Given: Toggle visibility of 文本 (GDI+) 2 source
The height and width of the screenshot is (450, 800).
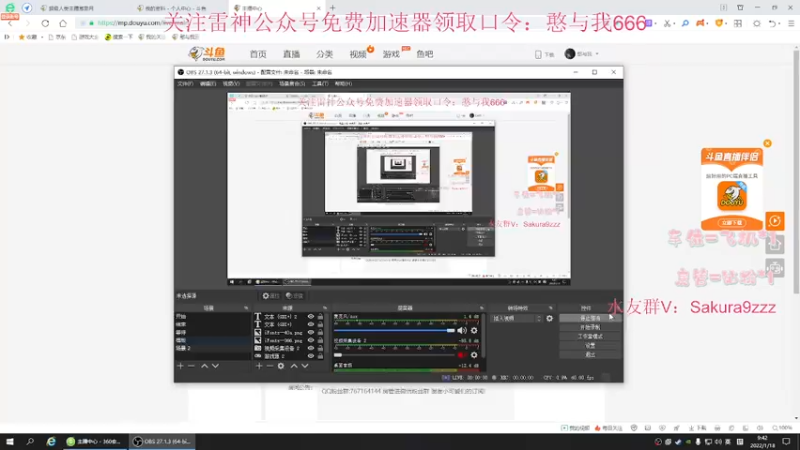Looking at the screenshot, I should click(311, 317).
